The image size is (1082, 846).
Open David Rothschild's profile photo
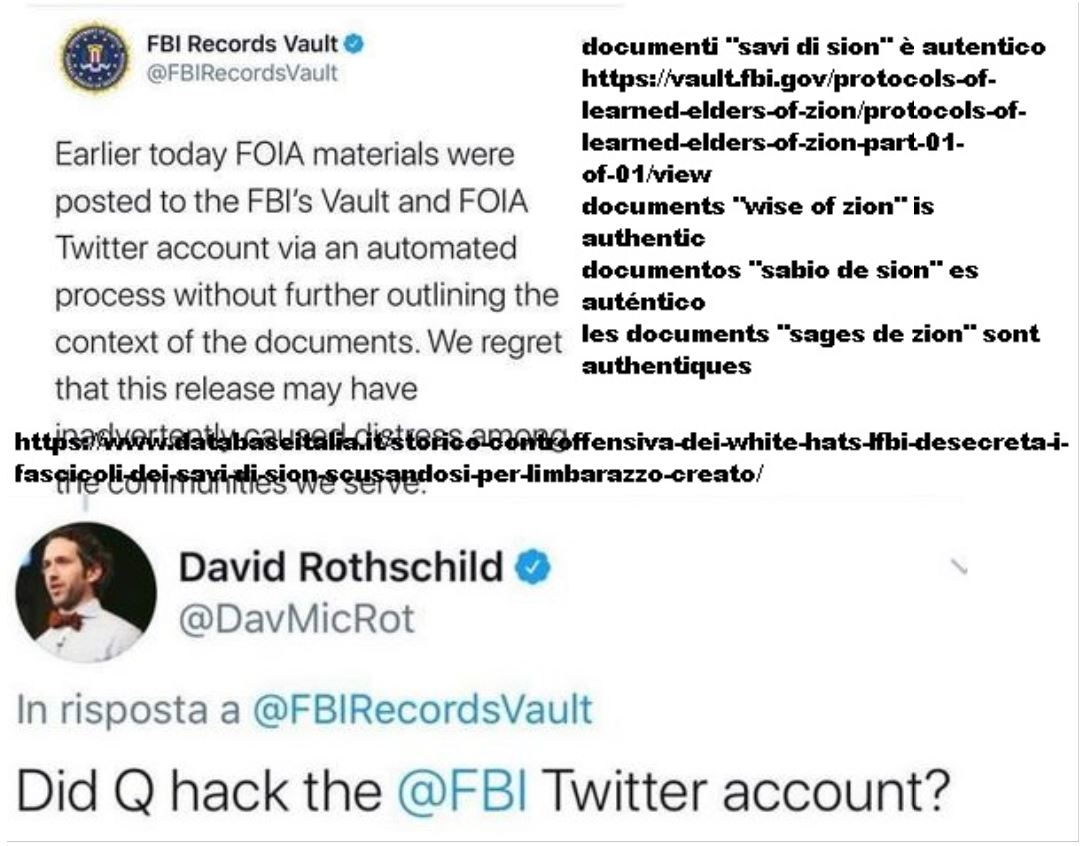86,593
